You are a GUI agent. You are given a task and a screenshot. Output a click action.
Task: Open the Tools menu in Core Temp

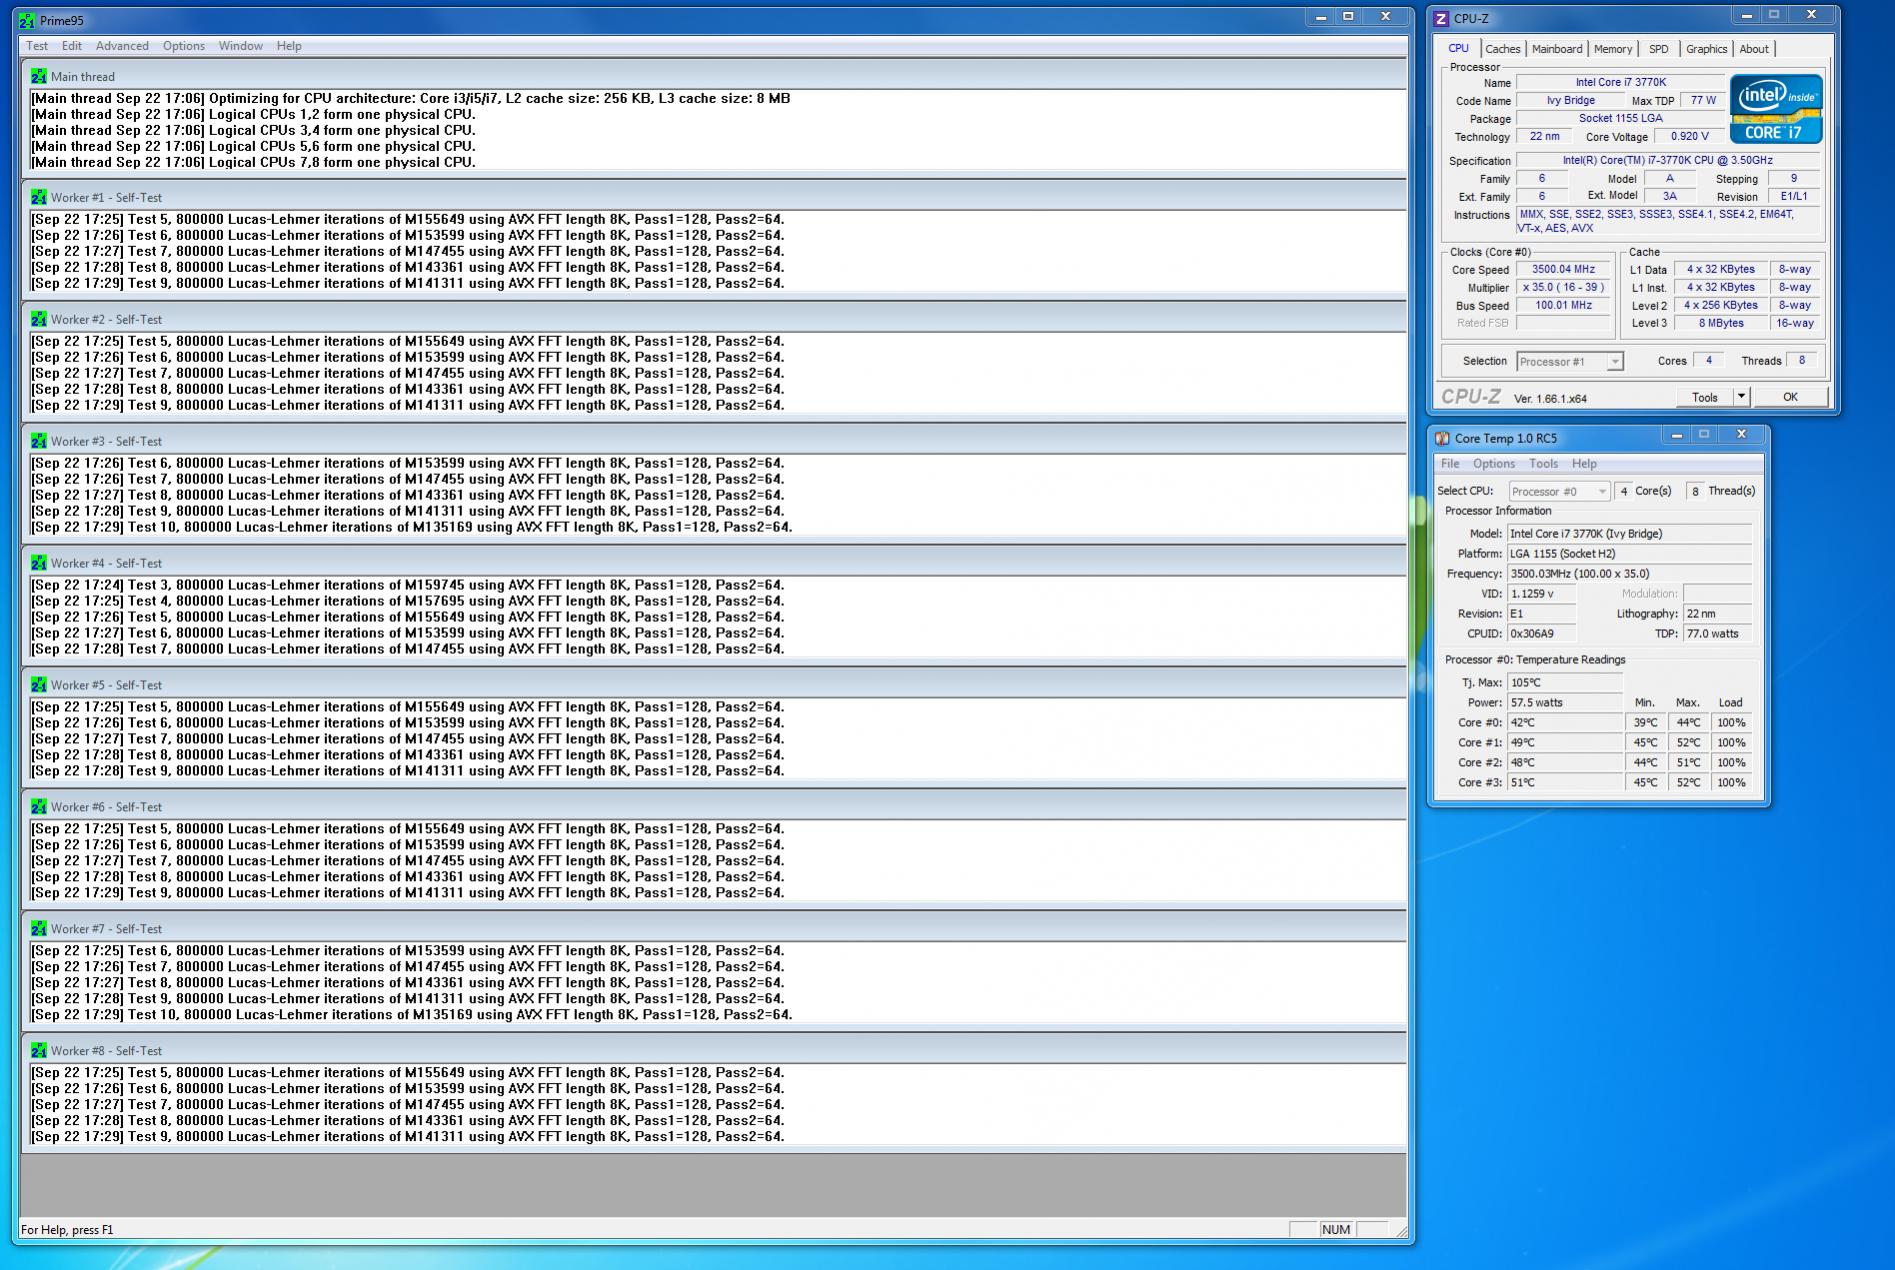1543,464
